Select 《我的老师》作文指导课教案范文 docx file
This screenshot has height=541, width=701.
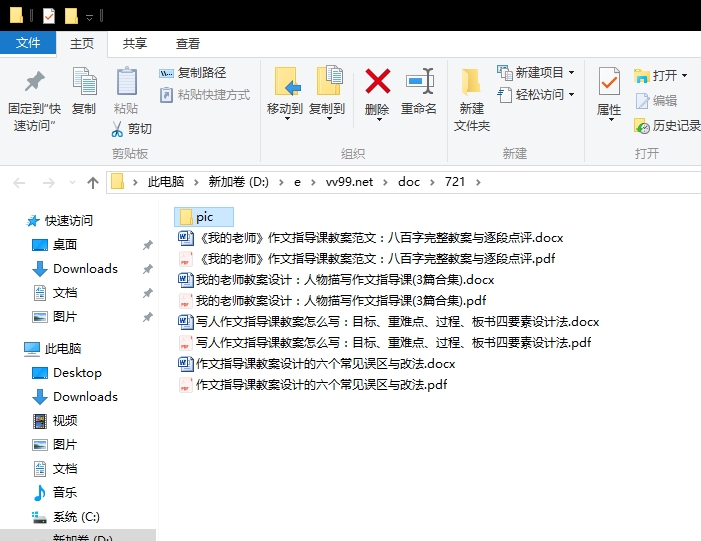pyautogui.click(x=371, y=237)
